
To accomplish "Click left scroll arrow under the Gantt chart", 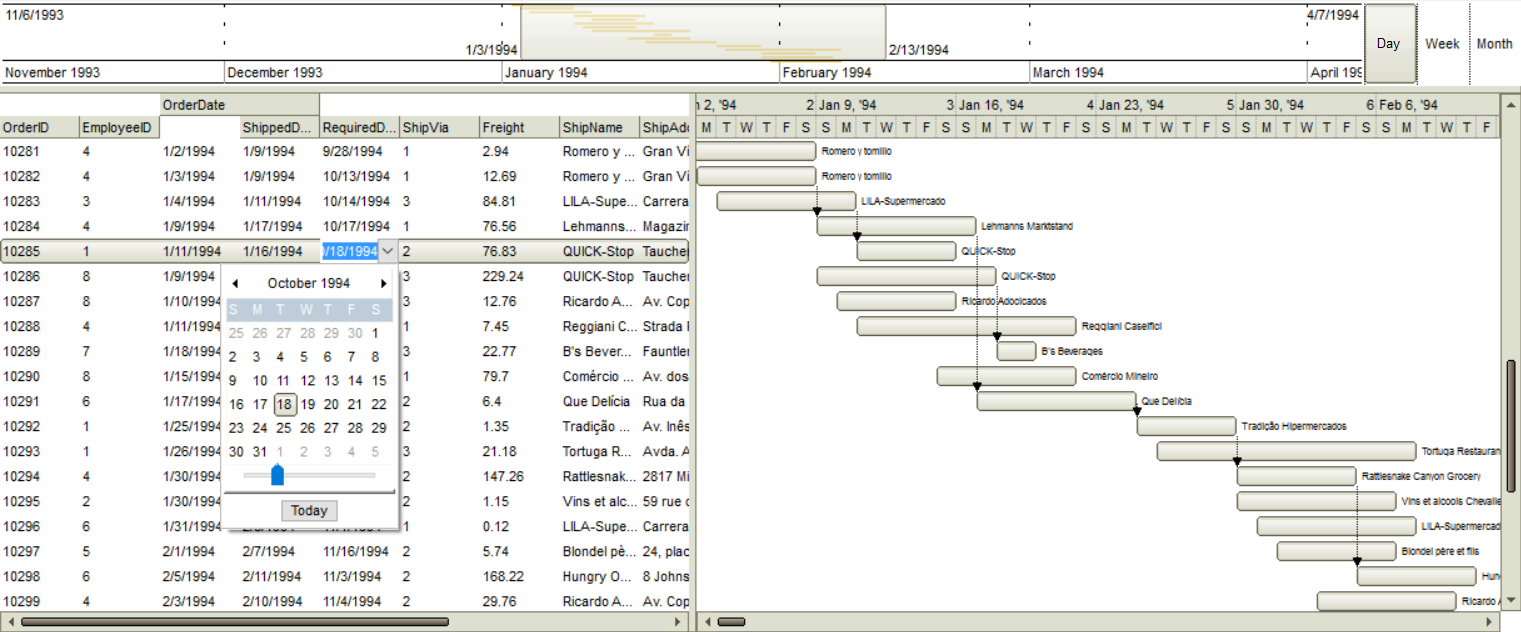I will coord(707,622).
